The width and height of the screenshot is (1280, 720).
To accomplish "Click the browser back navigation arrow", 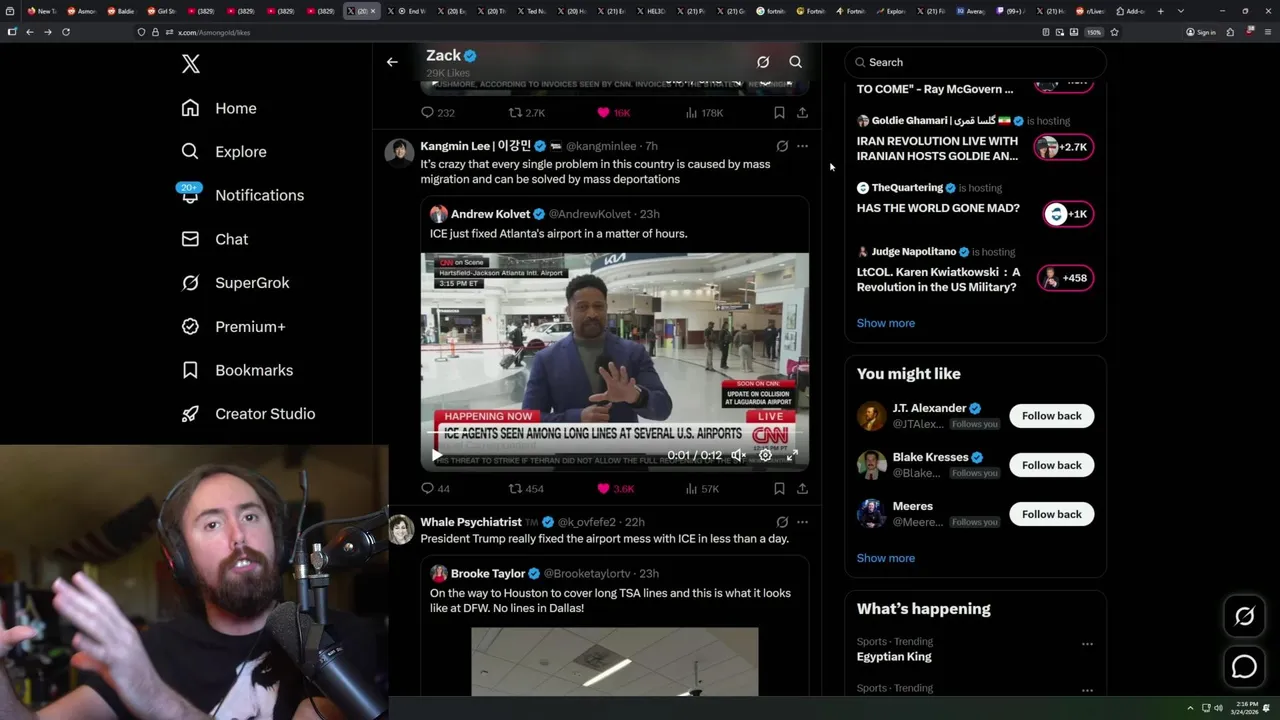I will tap(30, 32).
